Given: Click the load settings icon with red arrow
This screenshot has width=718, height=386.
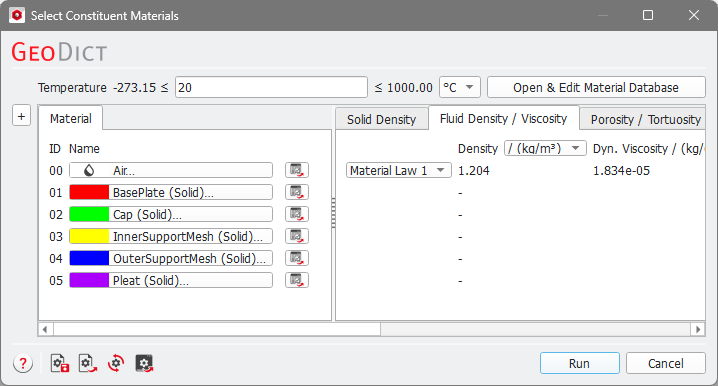Looking at the screenshot, I should (x=88, y=364).
